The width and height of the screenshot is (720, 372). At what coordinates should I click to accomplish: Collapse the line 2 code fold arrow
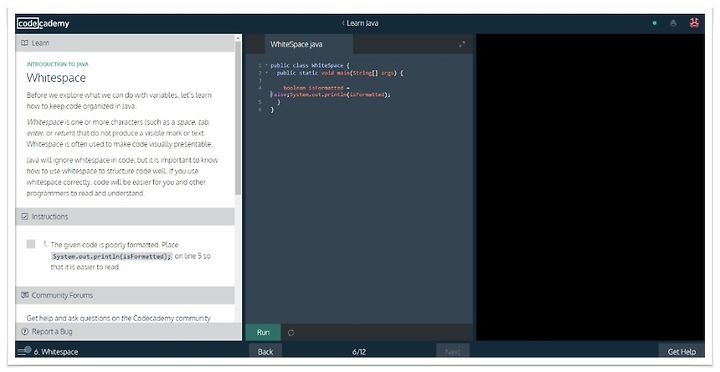click(x=266, y=73)
